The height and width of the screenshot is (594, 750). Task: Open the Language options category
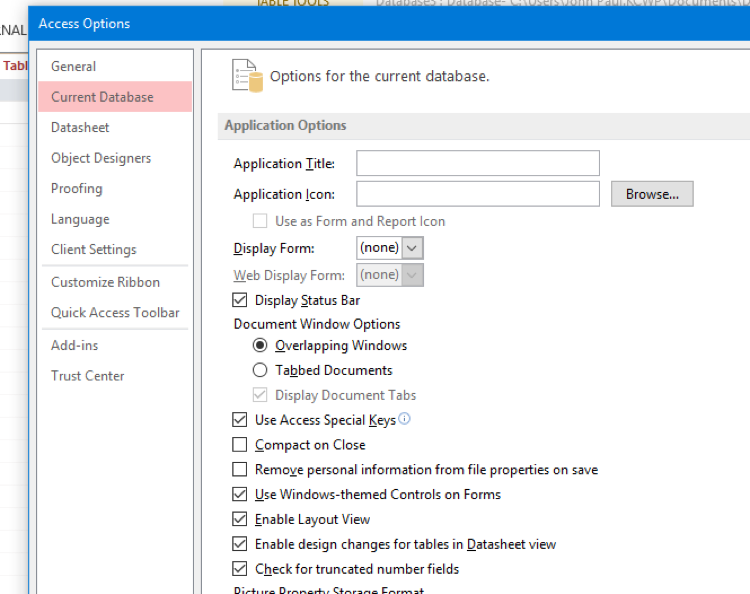click(115, 219)
